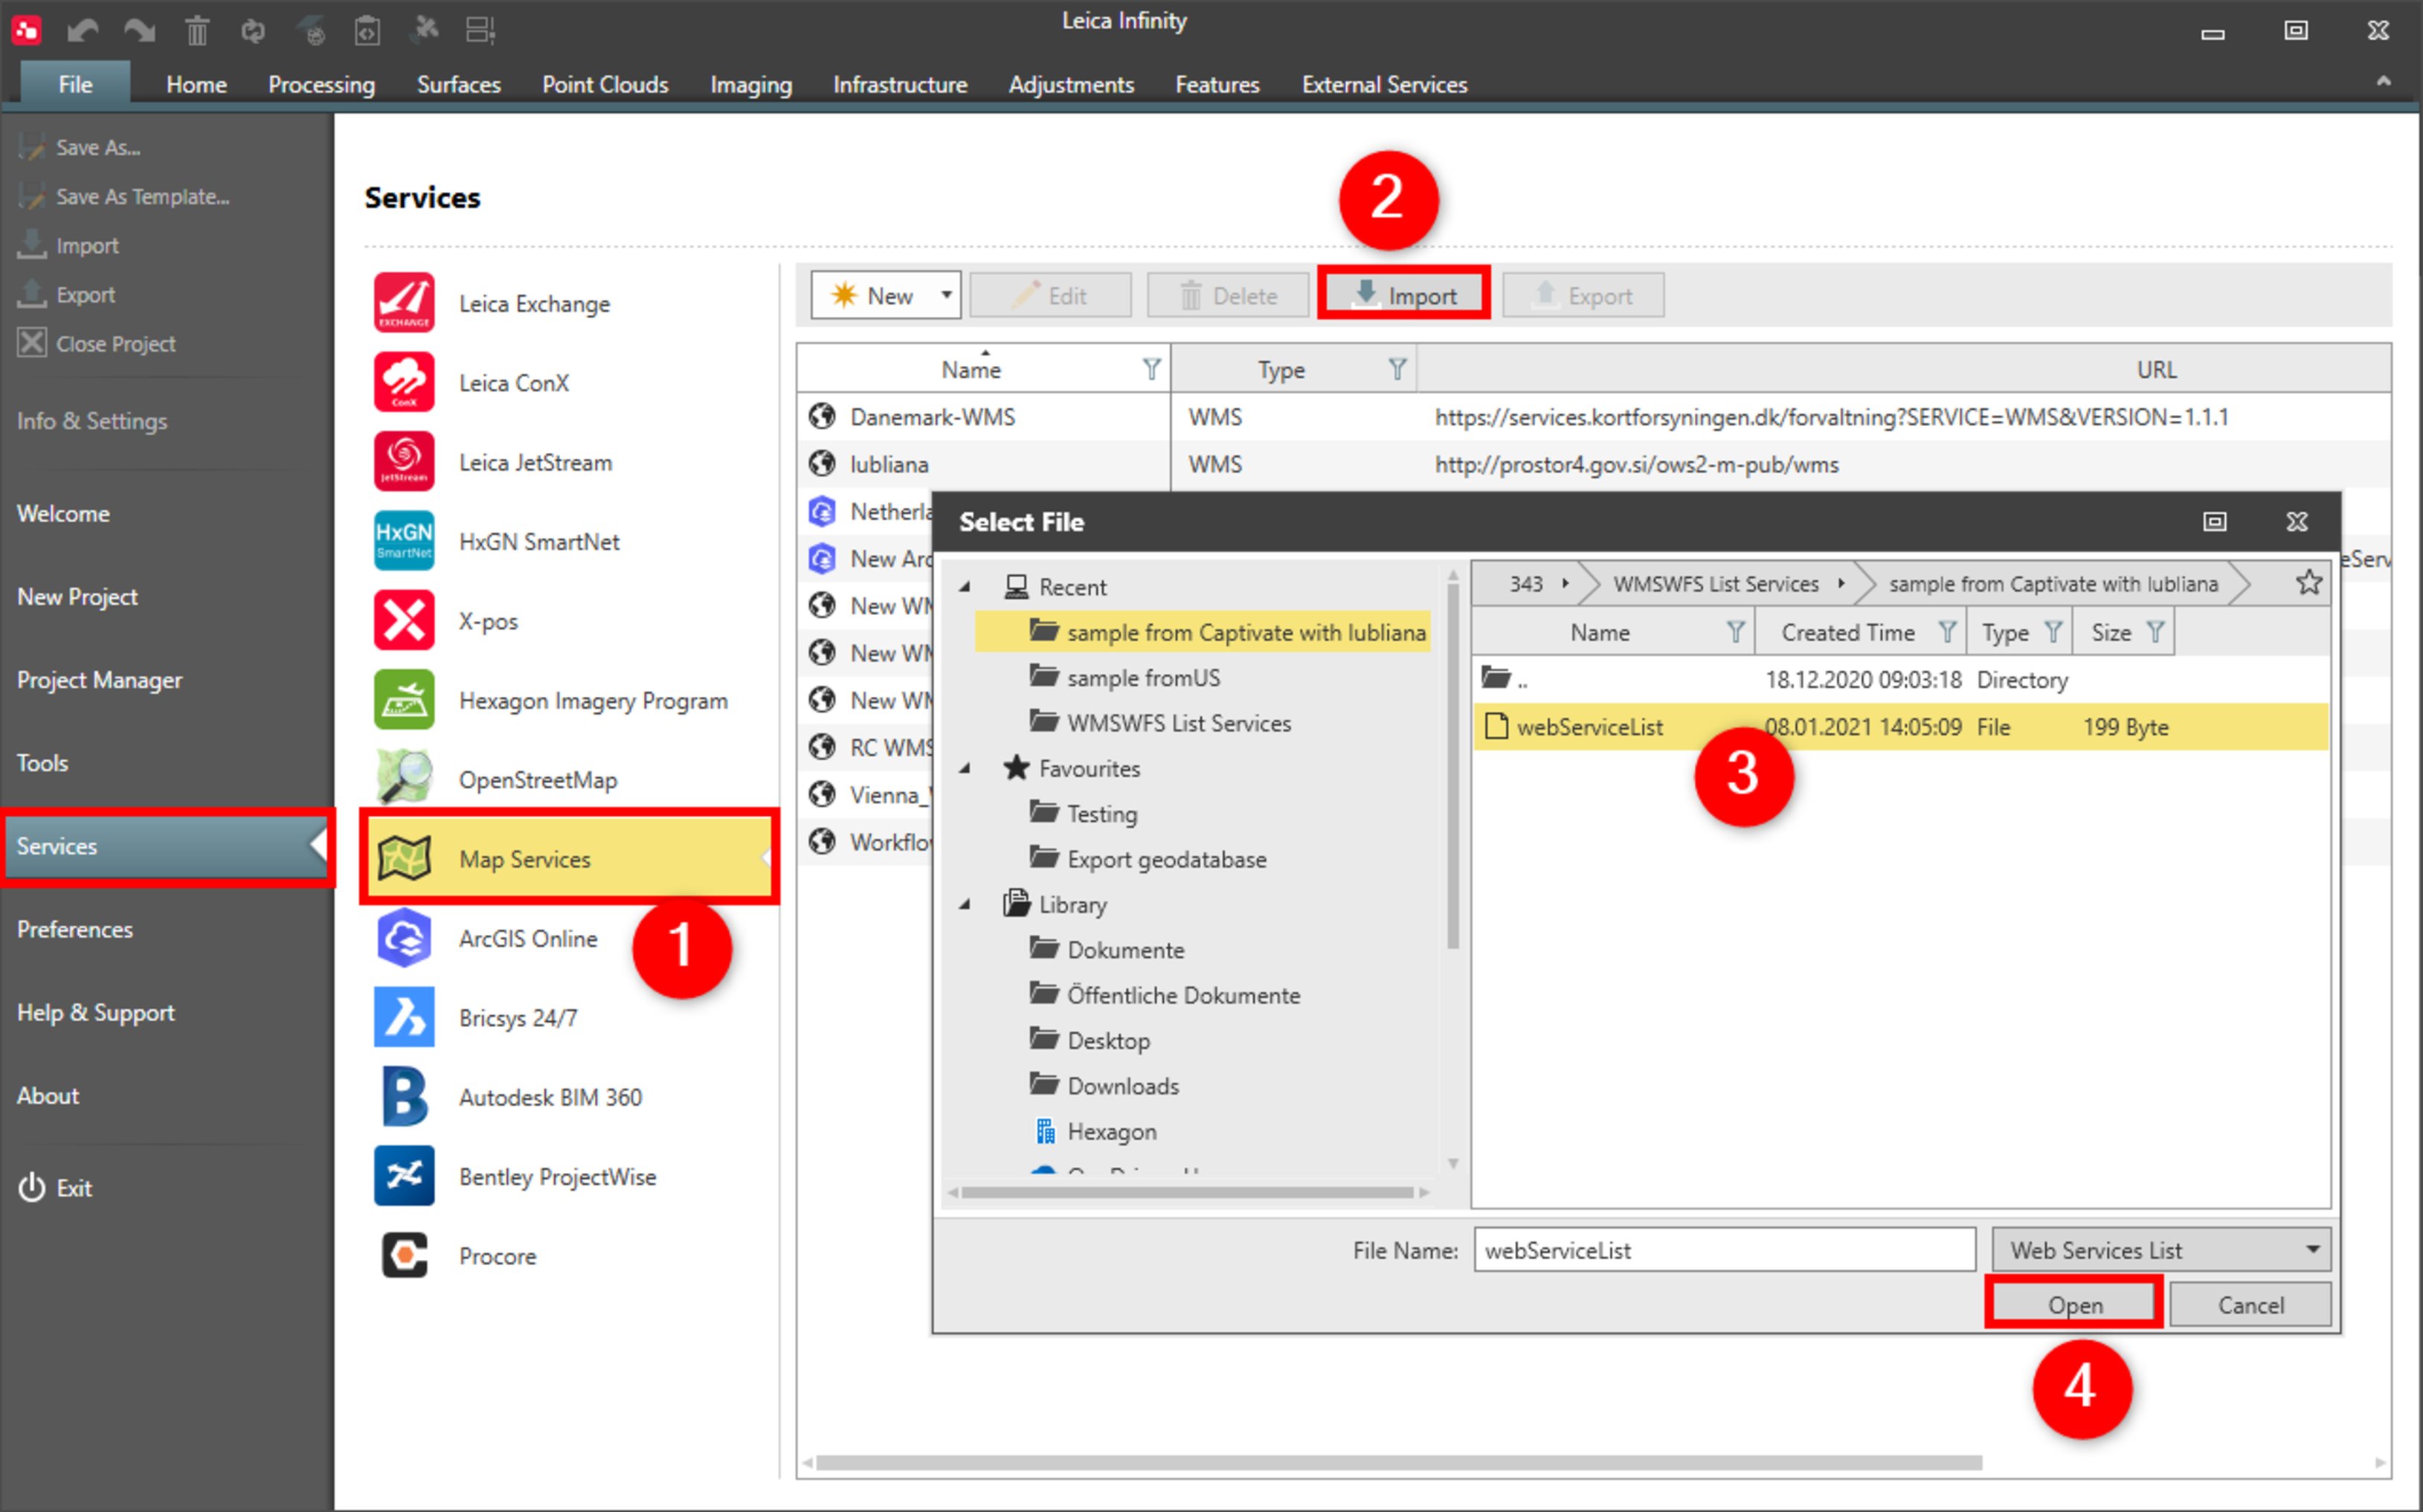
Task: Switch to Point Clouds tab
Action: (x=605, y=84)
